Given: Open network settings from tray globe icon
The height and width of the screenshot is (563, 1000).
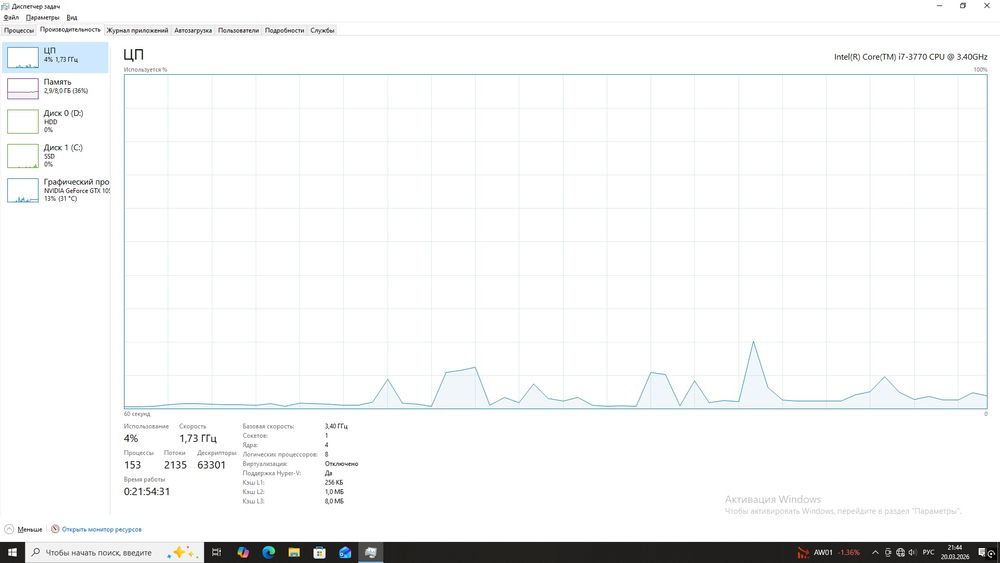Looking at the screenshot, I should (901, 552).
